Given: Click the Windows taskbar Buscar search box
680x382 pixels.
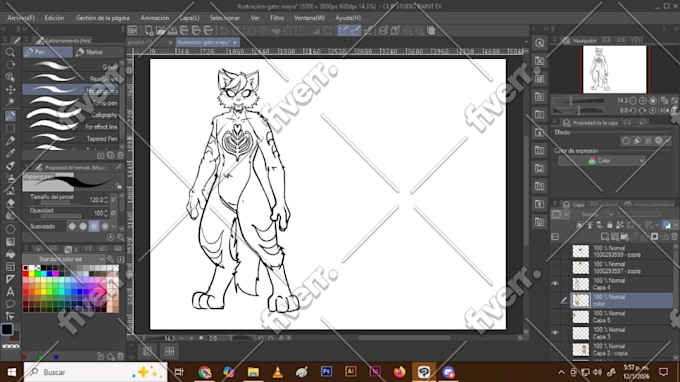Looking at the screenshot, I should tap(95, 372).
